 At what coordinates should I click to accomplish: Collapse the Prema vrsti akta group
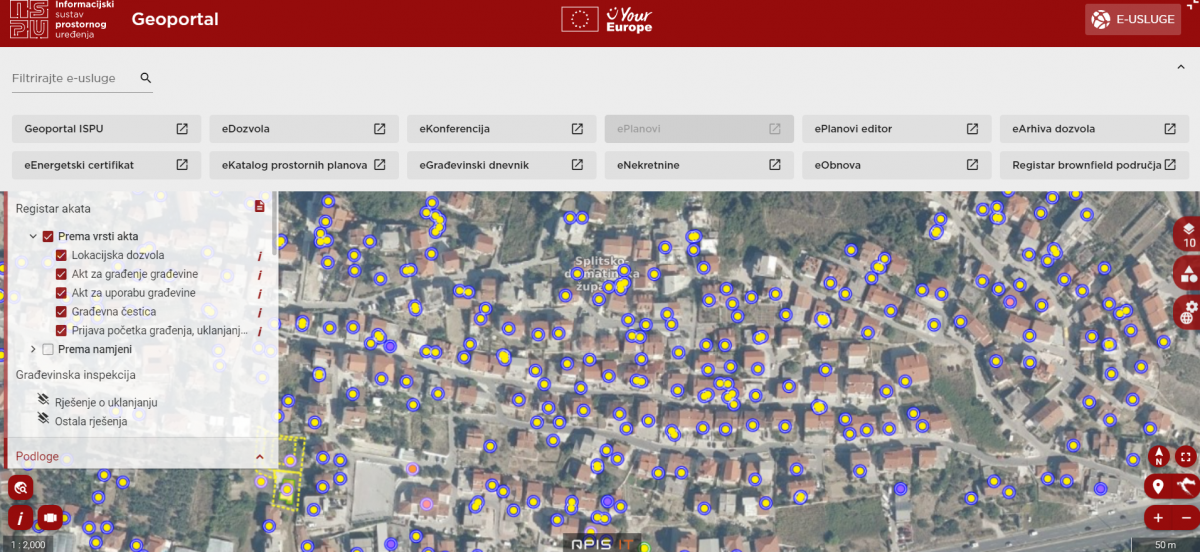[33, 237]
